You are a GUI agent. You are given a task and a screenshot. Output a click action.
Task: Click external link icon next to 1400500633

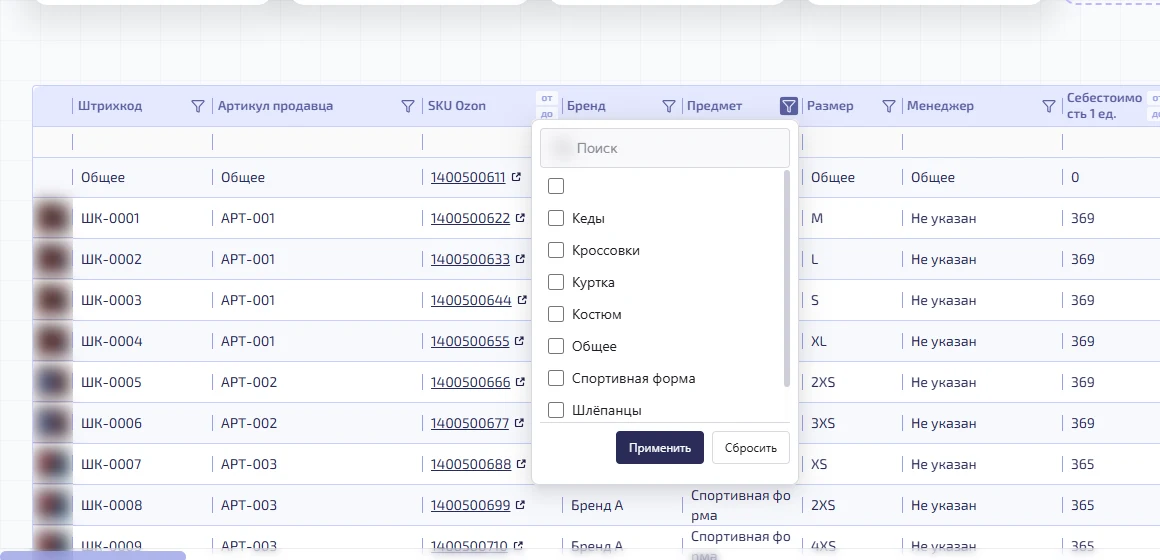(x=521, y=260)
